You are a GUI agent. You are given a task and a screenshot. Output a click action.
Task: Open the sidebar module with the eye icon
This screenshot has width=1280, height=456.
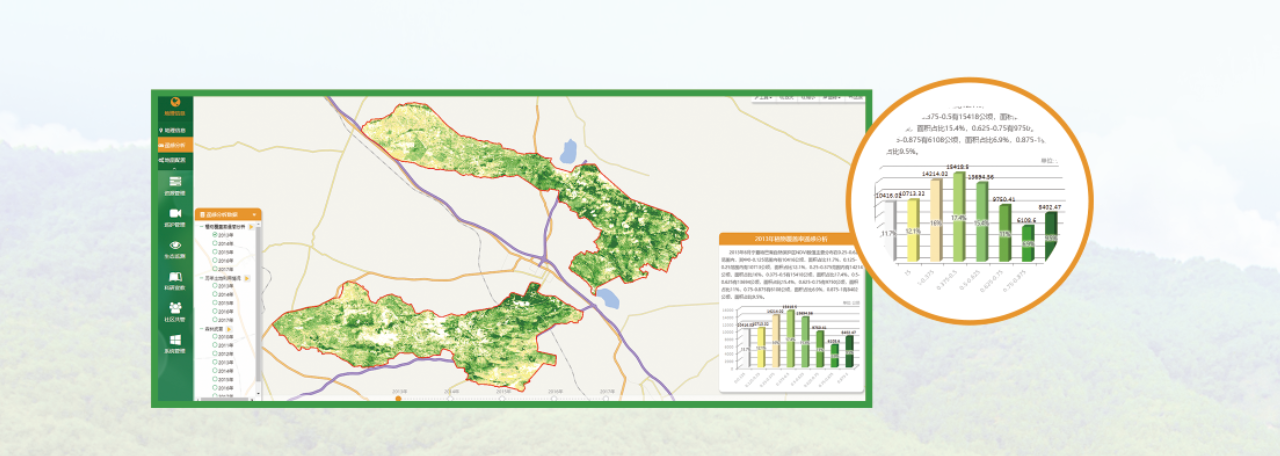pyautogui.click(x=175, y=247)
